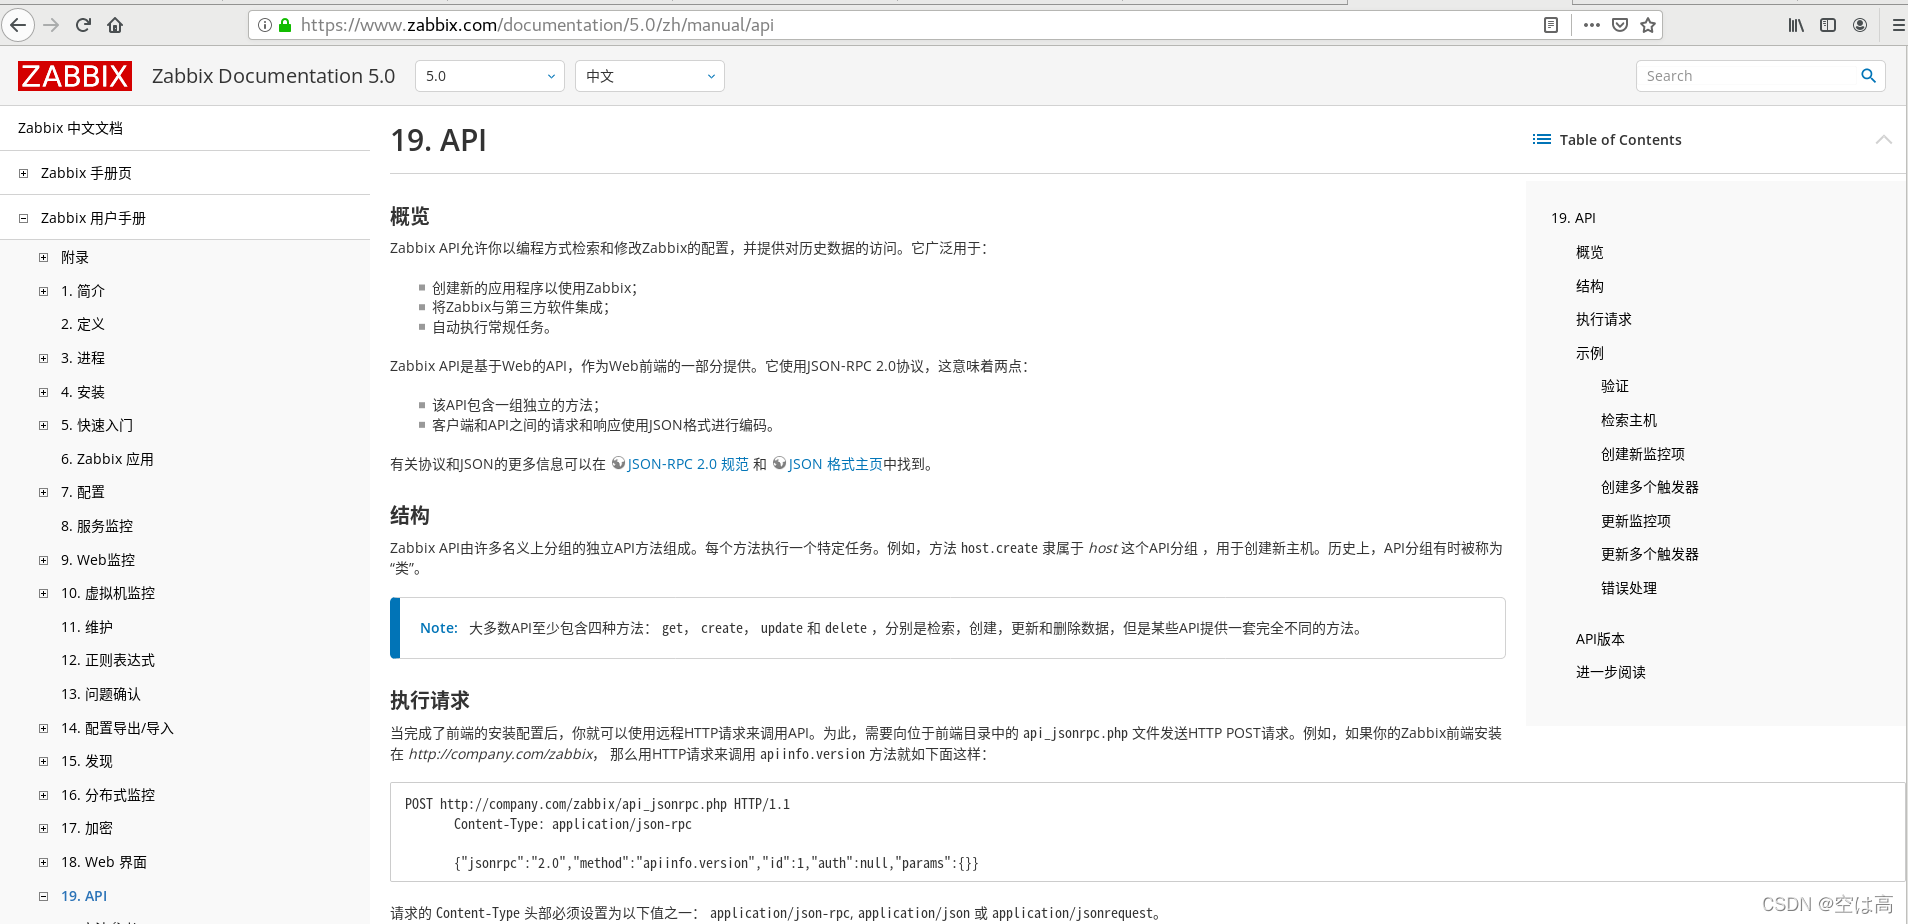Click the search magnifier icon

click(x=1868, y=76)
